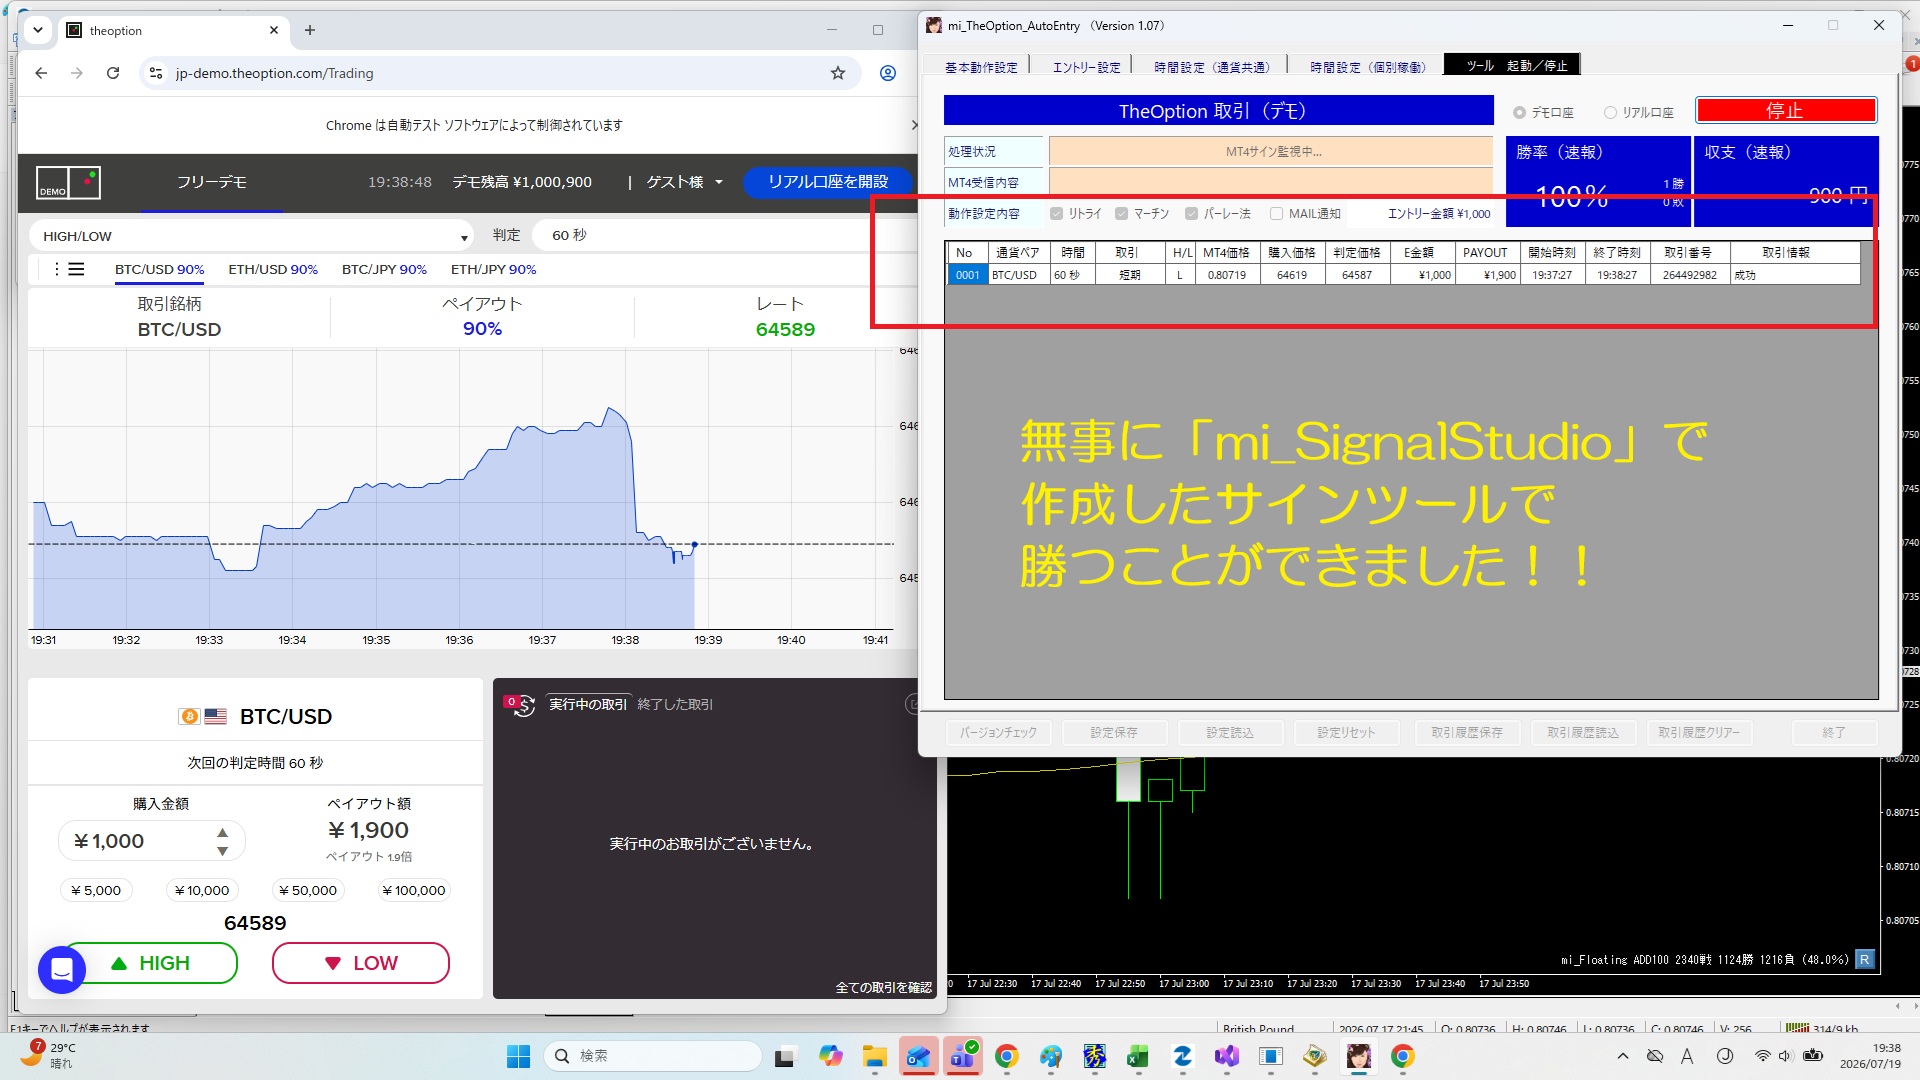Open the vertical dots menu near asset tabs
The height and width of the screenshot is (1080, 1920).
[56, 269]
